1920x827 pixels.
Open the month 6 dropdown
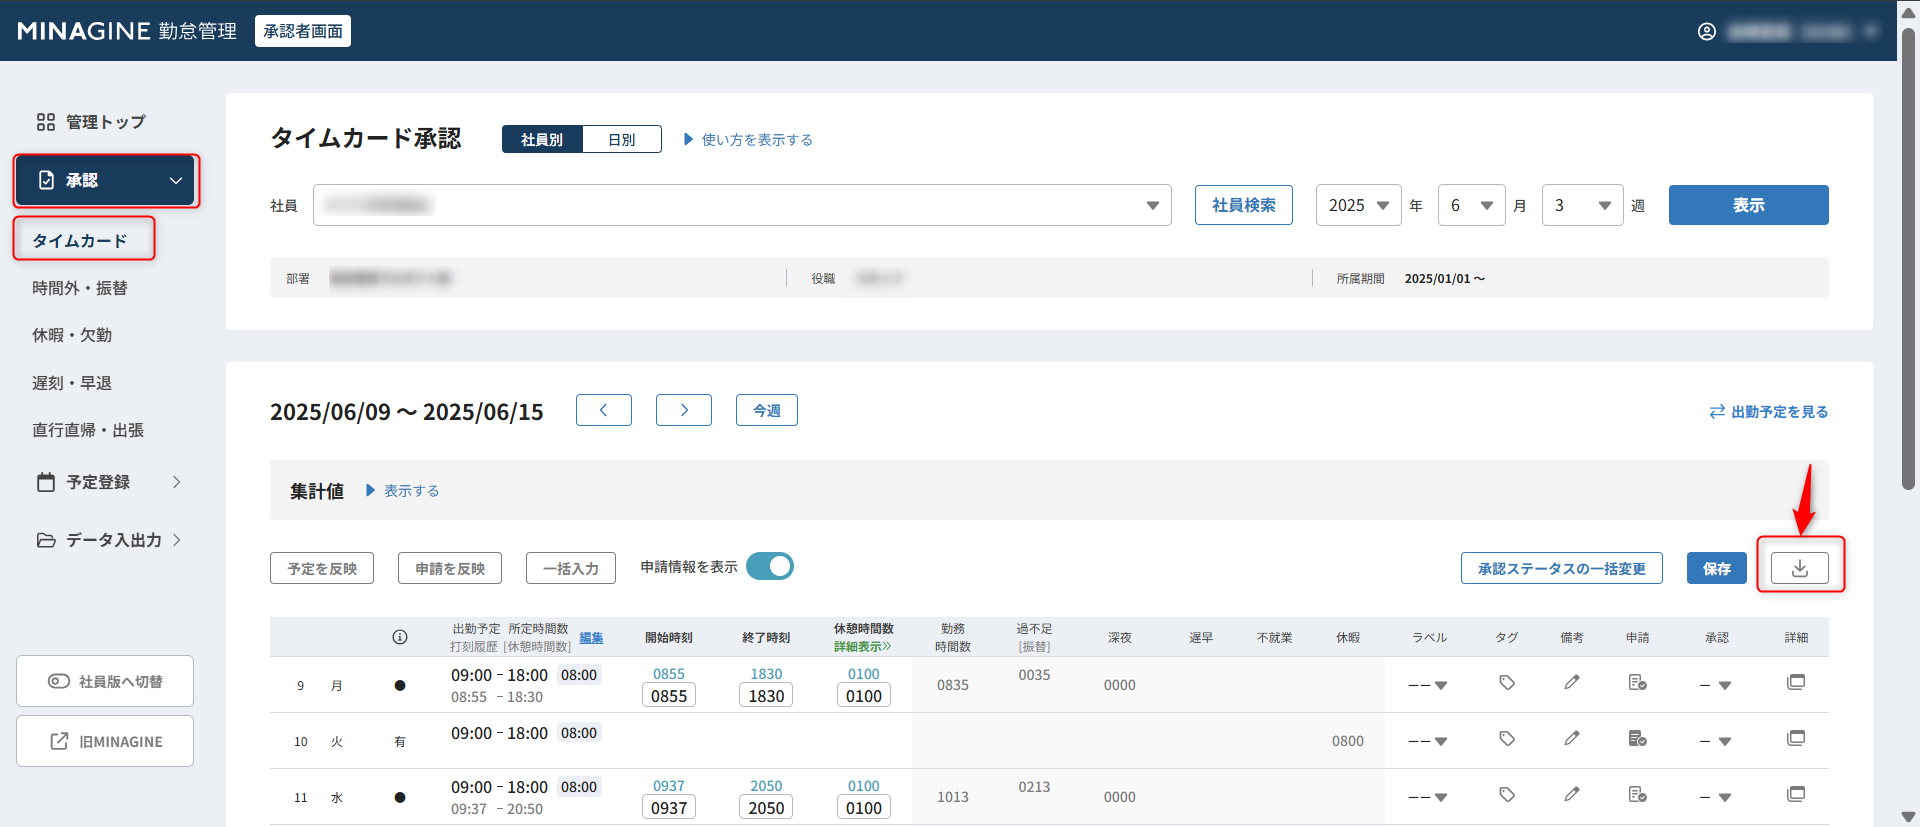click(1471, 205)
